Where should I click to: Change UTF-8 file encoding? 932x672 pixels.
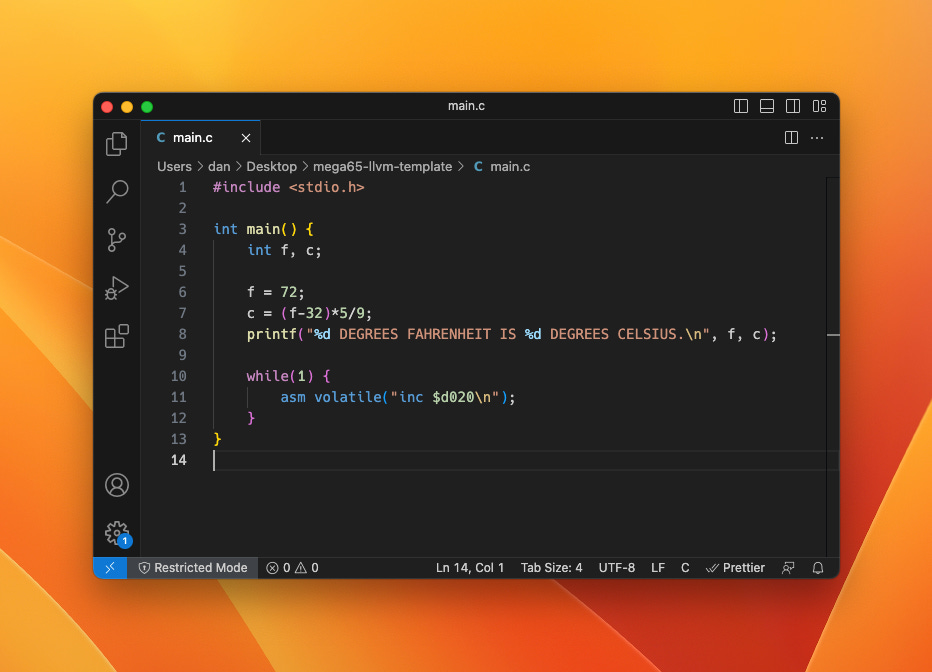(x=616, y=568)
